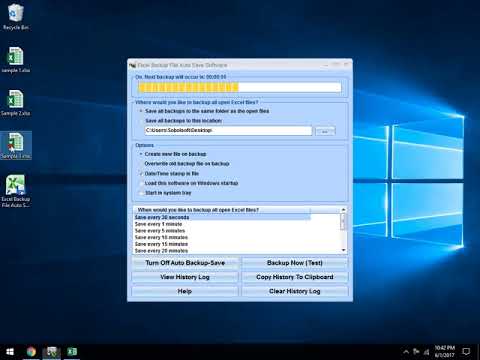This screenshot has height=360, width=480.
Task: Click Clear History Log
Action: [295, 291]
